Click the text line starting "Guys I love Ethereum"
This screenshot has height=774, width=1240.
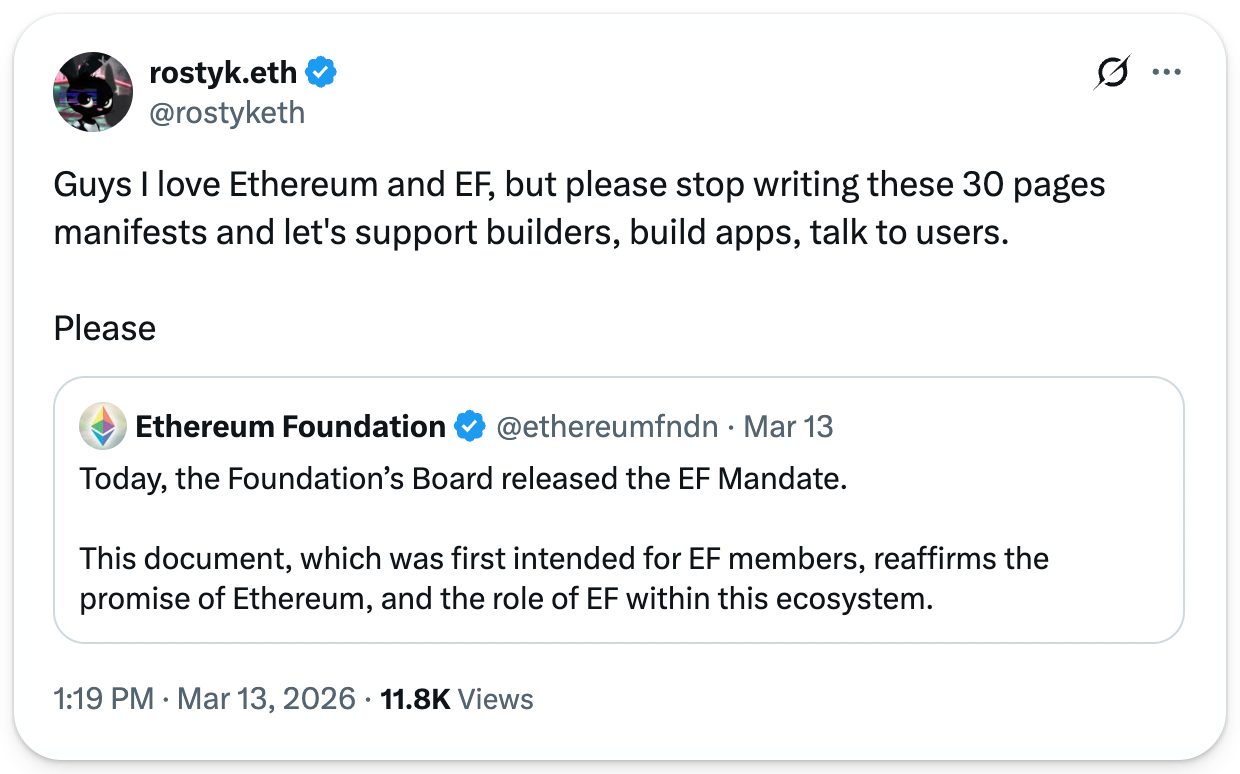click(x=579, y=185)
